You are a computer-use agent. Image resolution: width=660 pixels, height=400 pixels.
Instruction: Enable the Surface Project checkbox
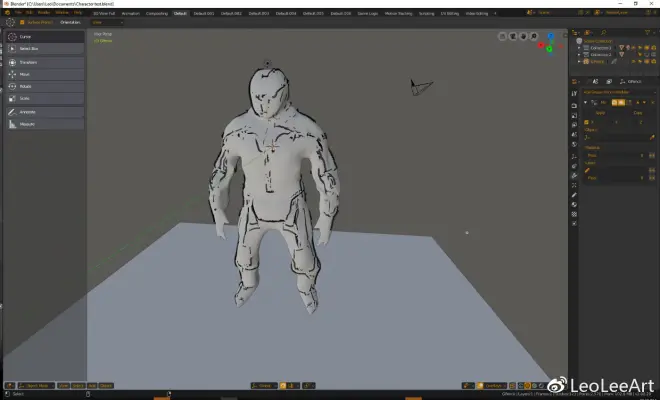(22, 22)
